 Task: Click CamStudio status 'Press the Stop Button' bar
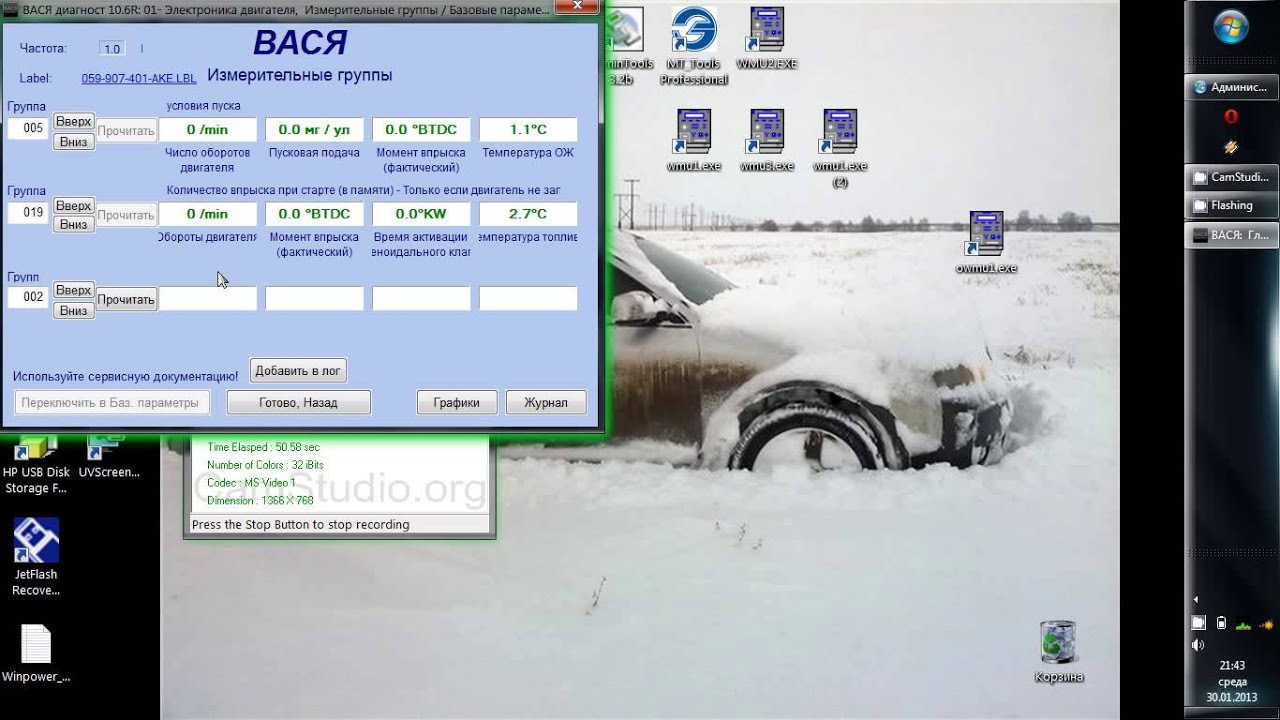(340, 524)
